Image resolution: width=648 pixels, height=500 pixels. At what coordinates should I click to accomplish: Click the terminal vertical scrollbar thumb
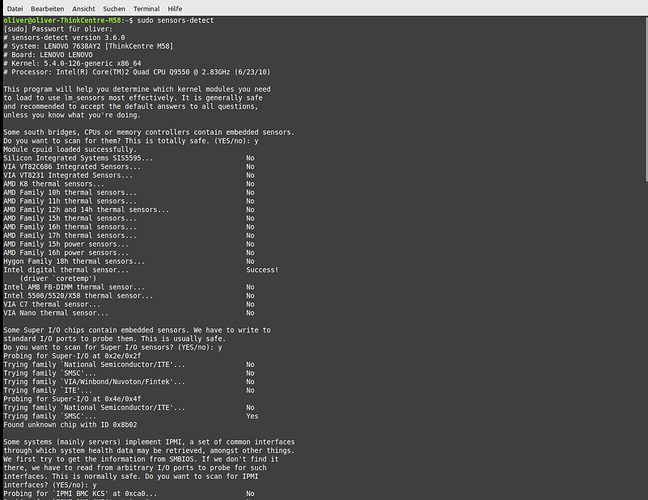pyautogui.click(x=646, y=99)
